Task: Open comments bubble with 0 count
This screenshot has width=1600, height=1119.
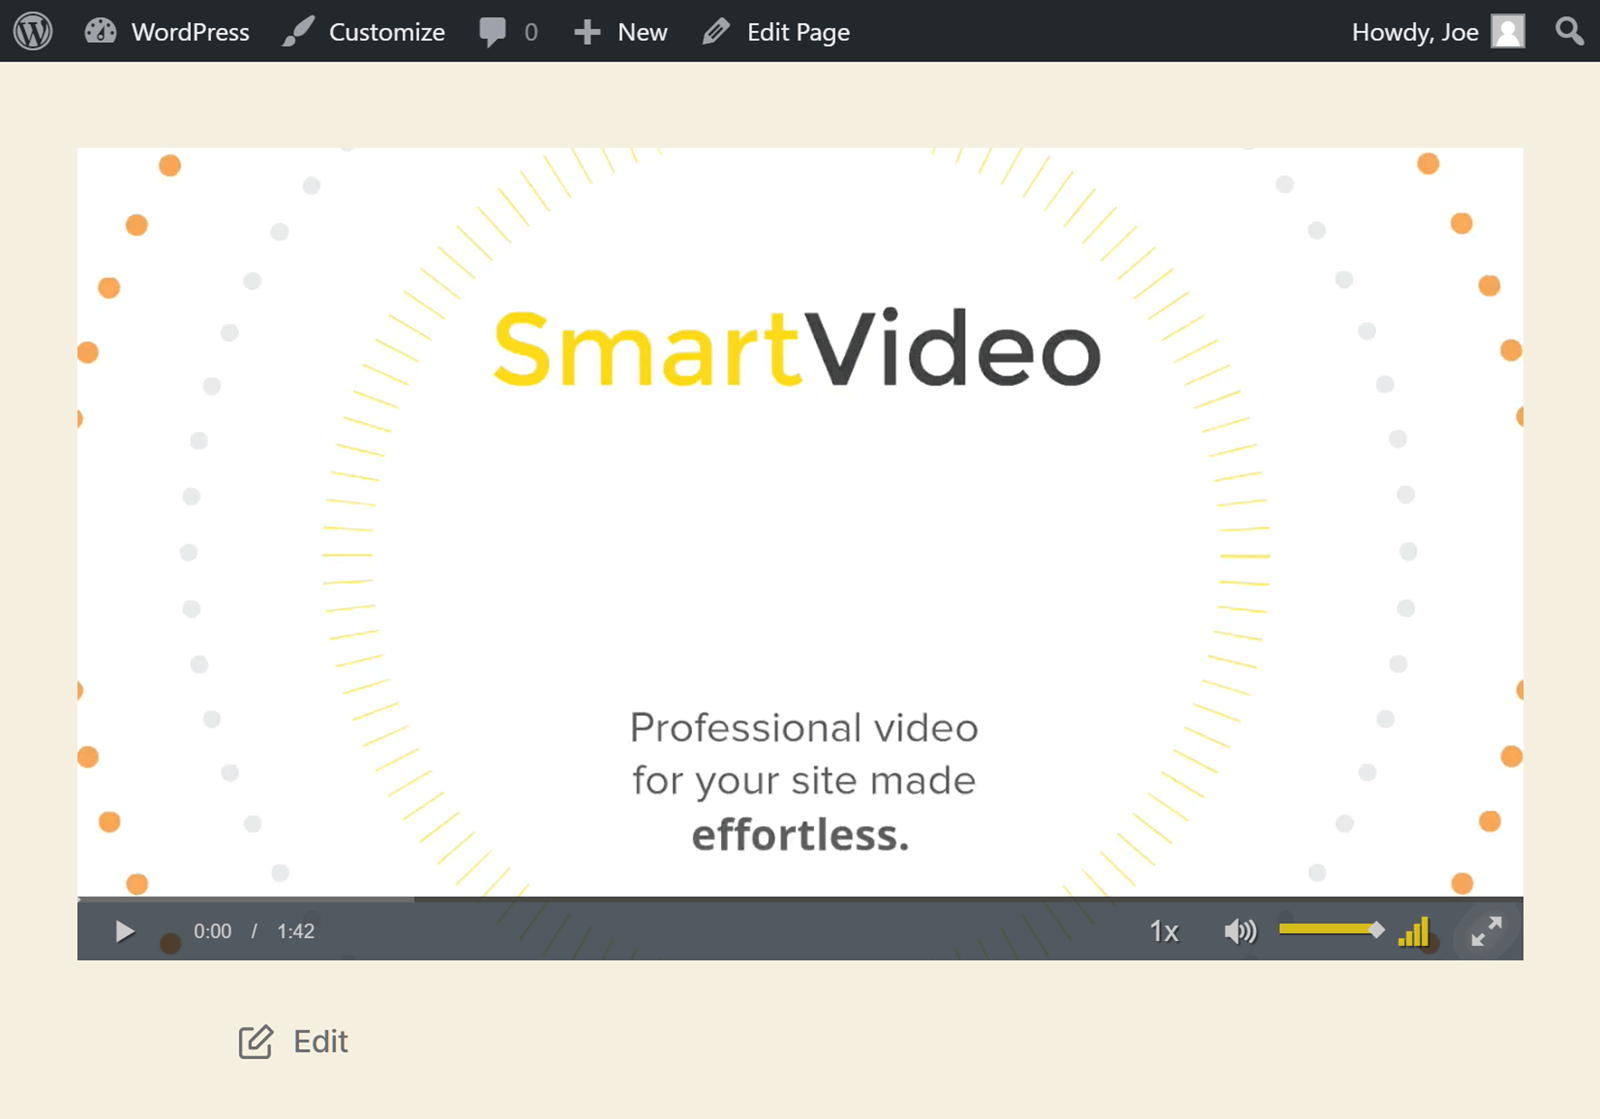Action: point(509,32)
